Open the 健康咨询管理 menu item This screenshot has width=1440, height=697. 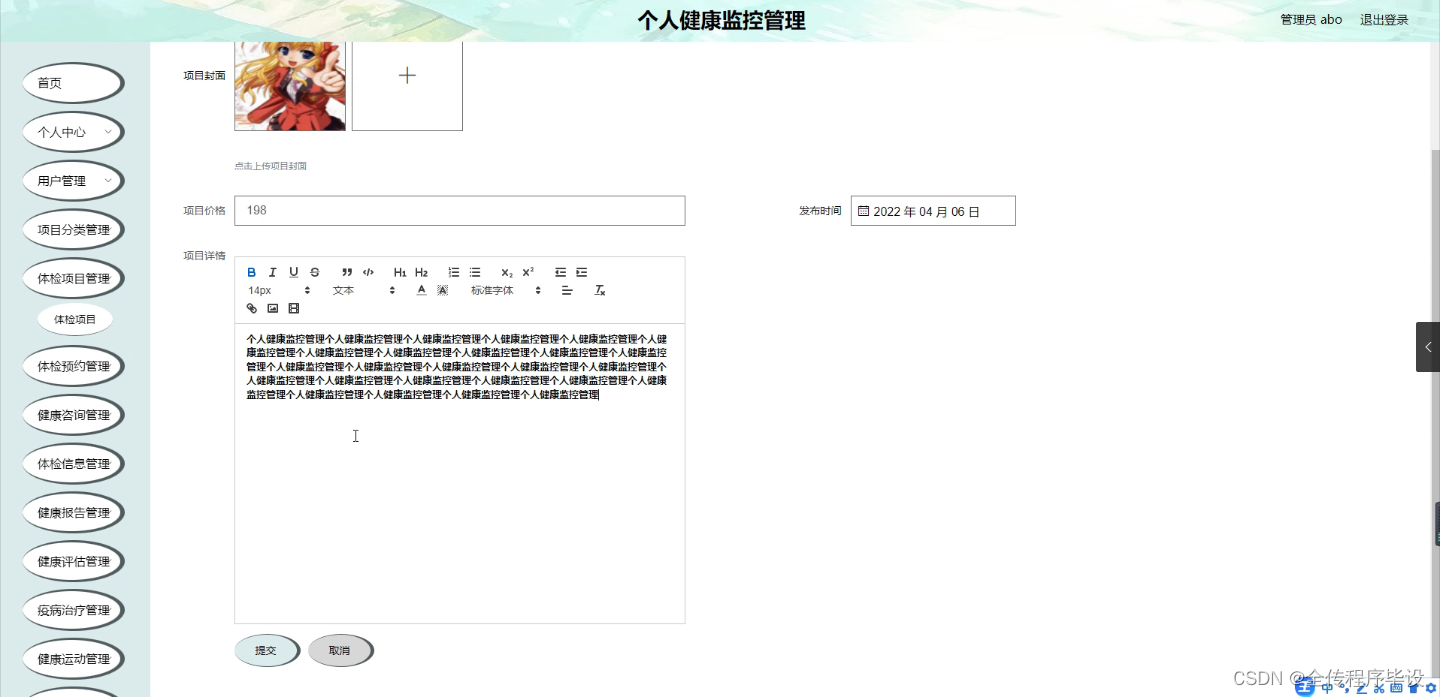coord(72,415)
